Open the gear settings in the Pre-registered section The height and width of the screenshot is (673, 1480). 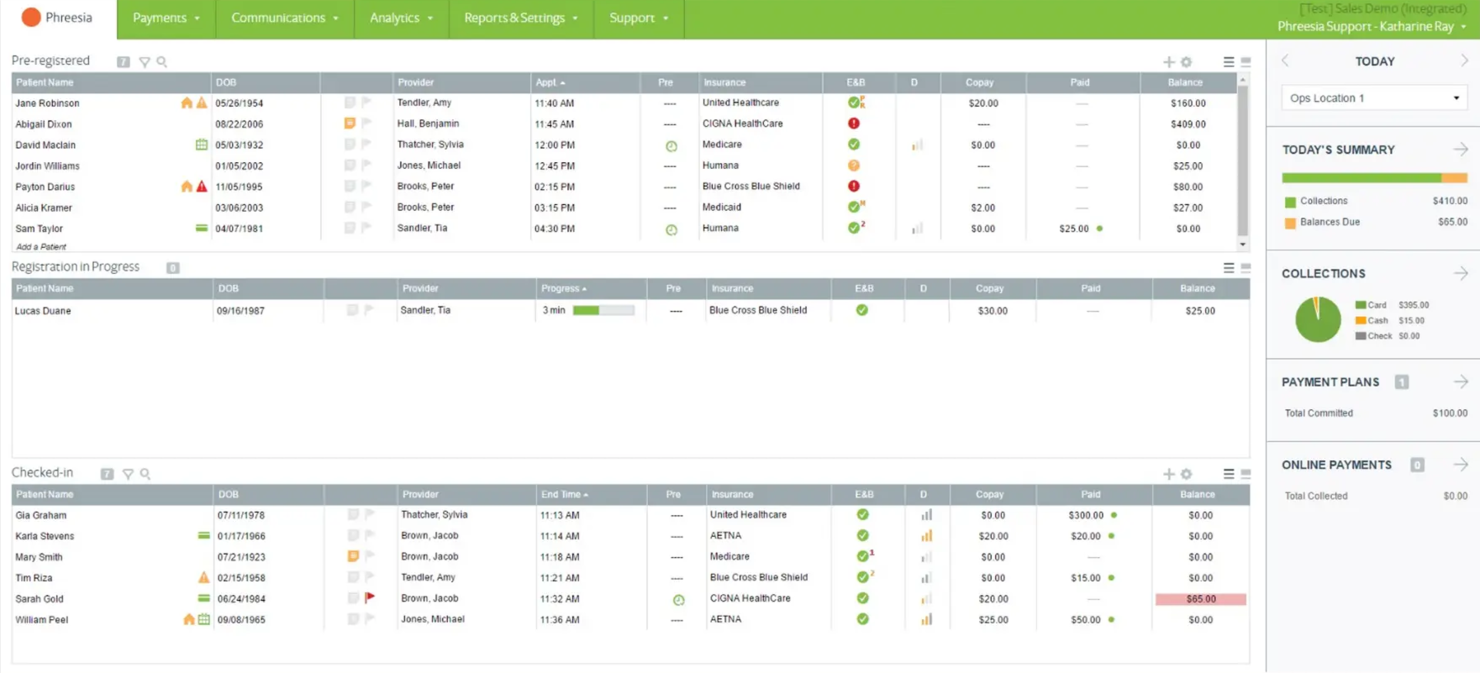[1186, 62]
